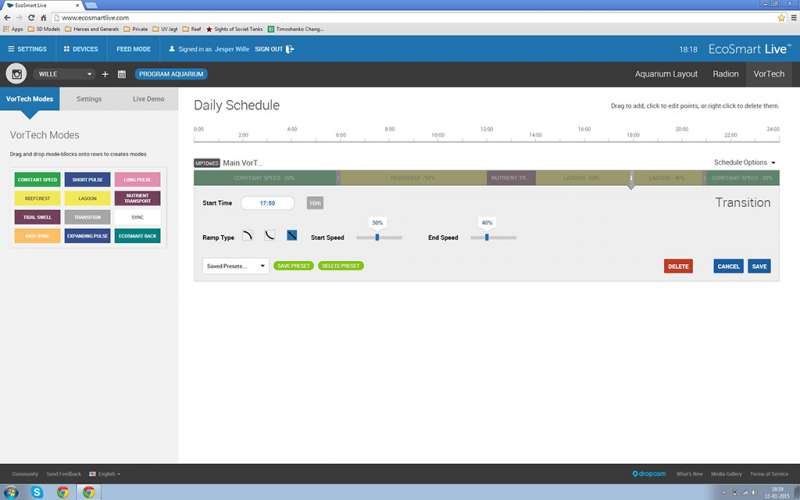Viewport: 800px width, 500px height.
Task: Click the Settings hamburger menu icon
Action: click(x=12, y=48)
